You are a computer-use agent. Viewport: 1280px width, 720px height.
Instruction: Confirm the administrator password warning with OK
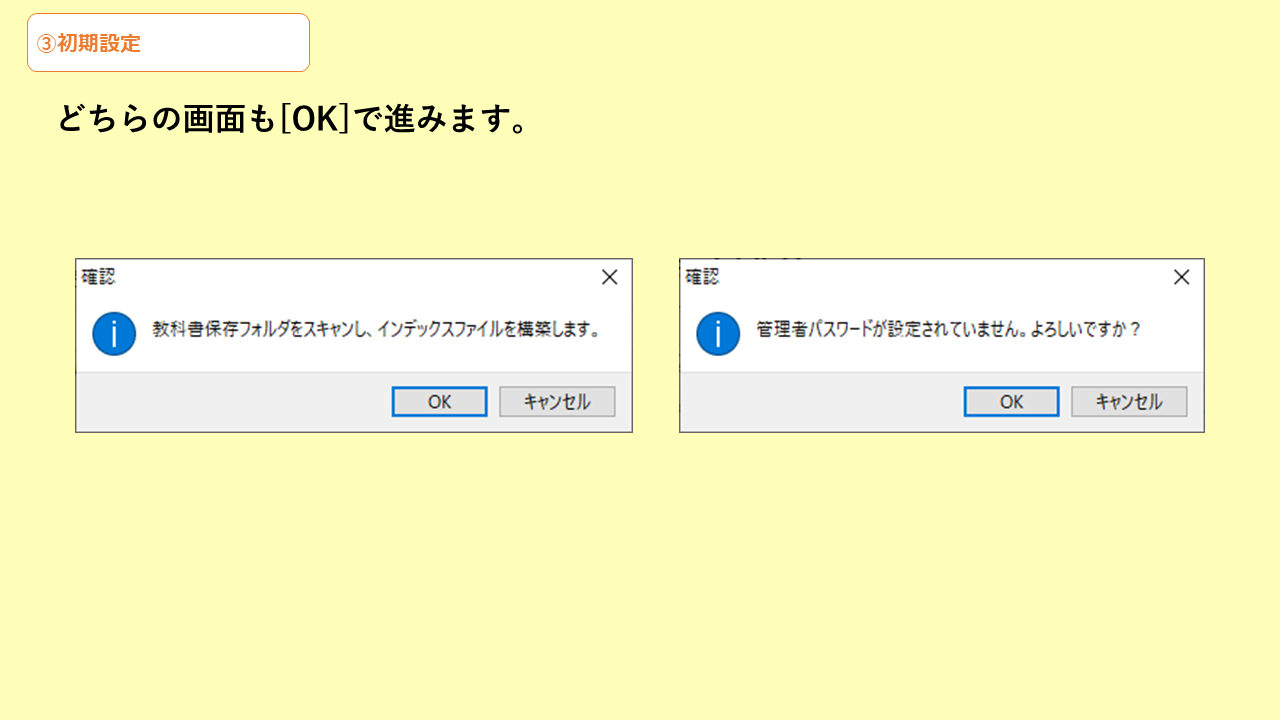tap(1011, 402)
